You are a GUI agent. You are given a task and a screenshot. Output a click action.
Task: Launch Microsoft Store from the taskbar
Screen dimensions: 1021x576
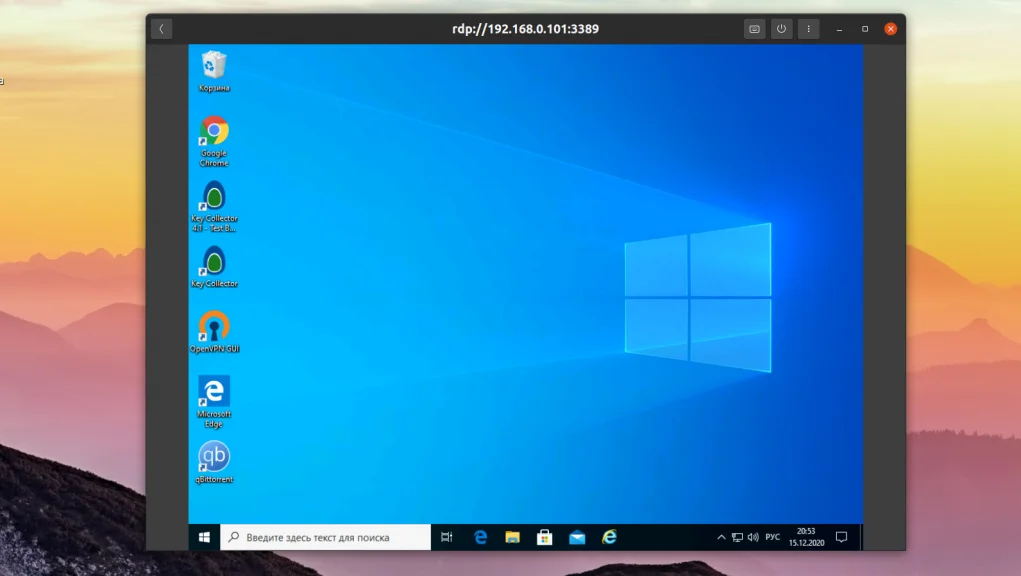click(x=544, y=537)
